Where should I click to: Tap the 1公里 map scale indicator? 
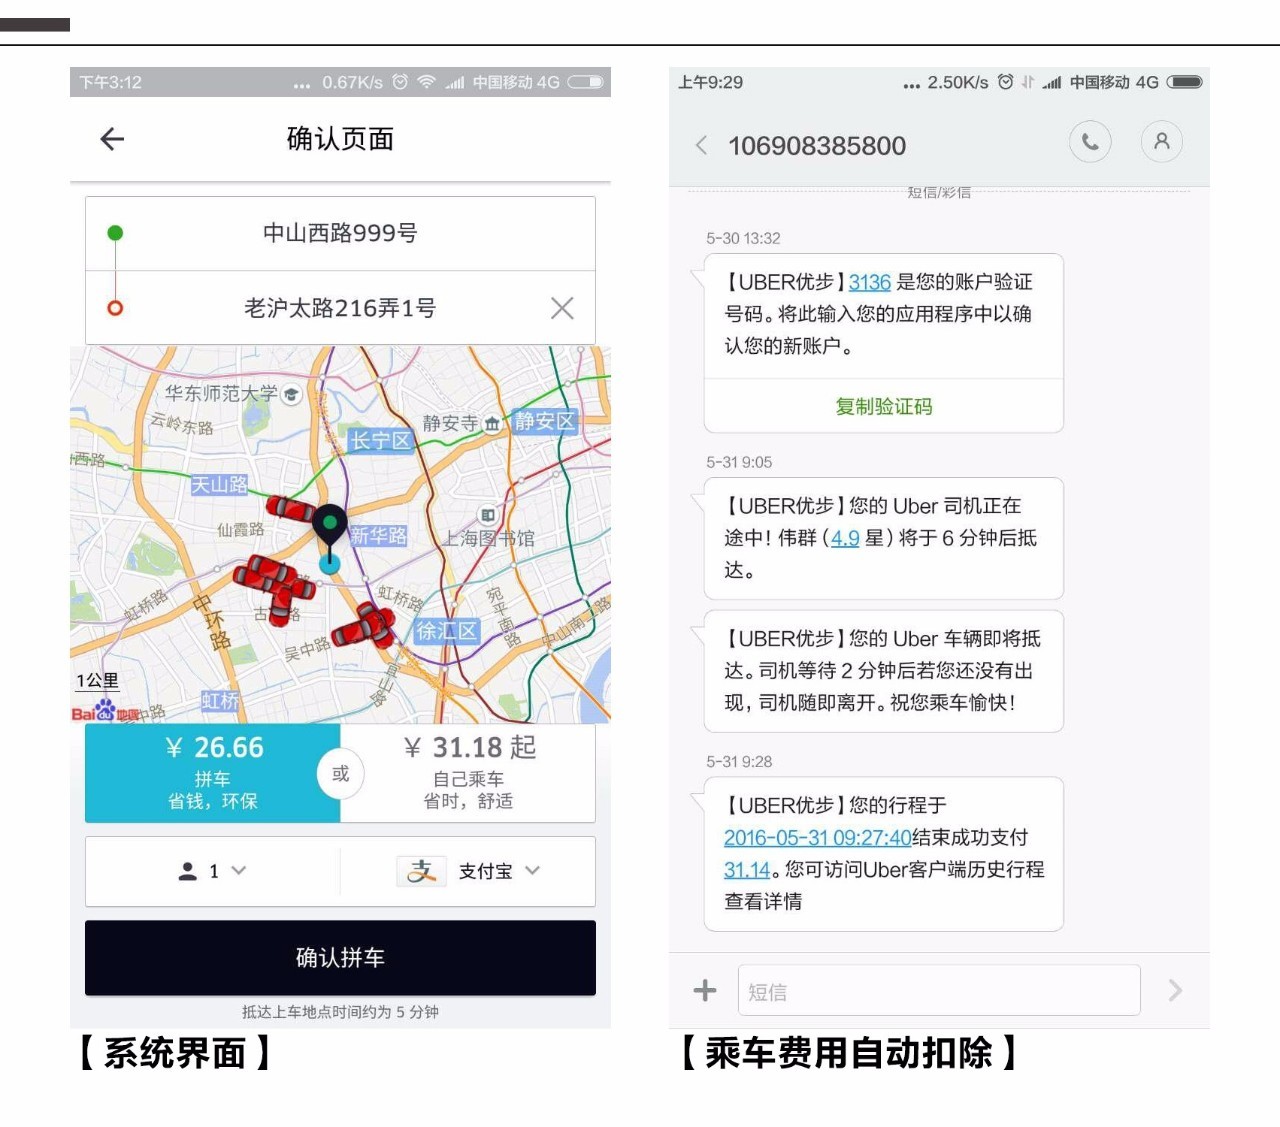click(96, 681)
